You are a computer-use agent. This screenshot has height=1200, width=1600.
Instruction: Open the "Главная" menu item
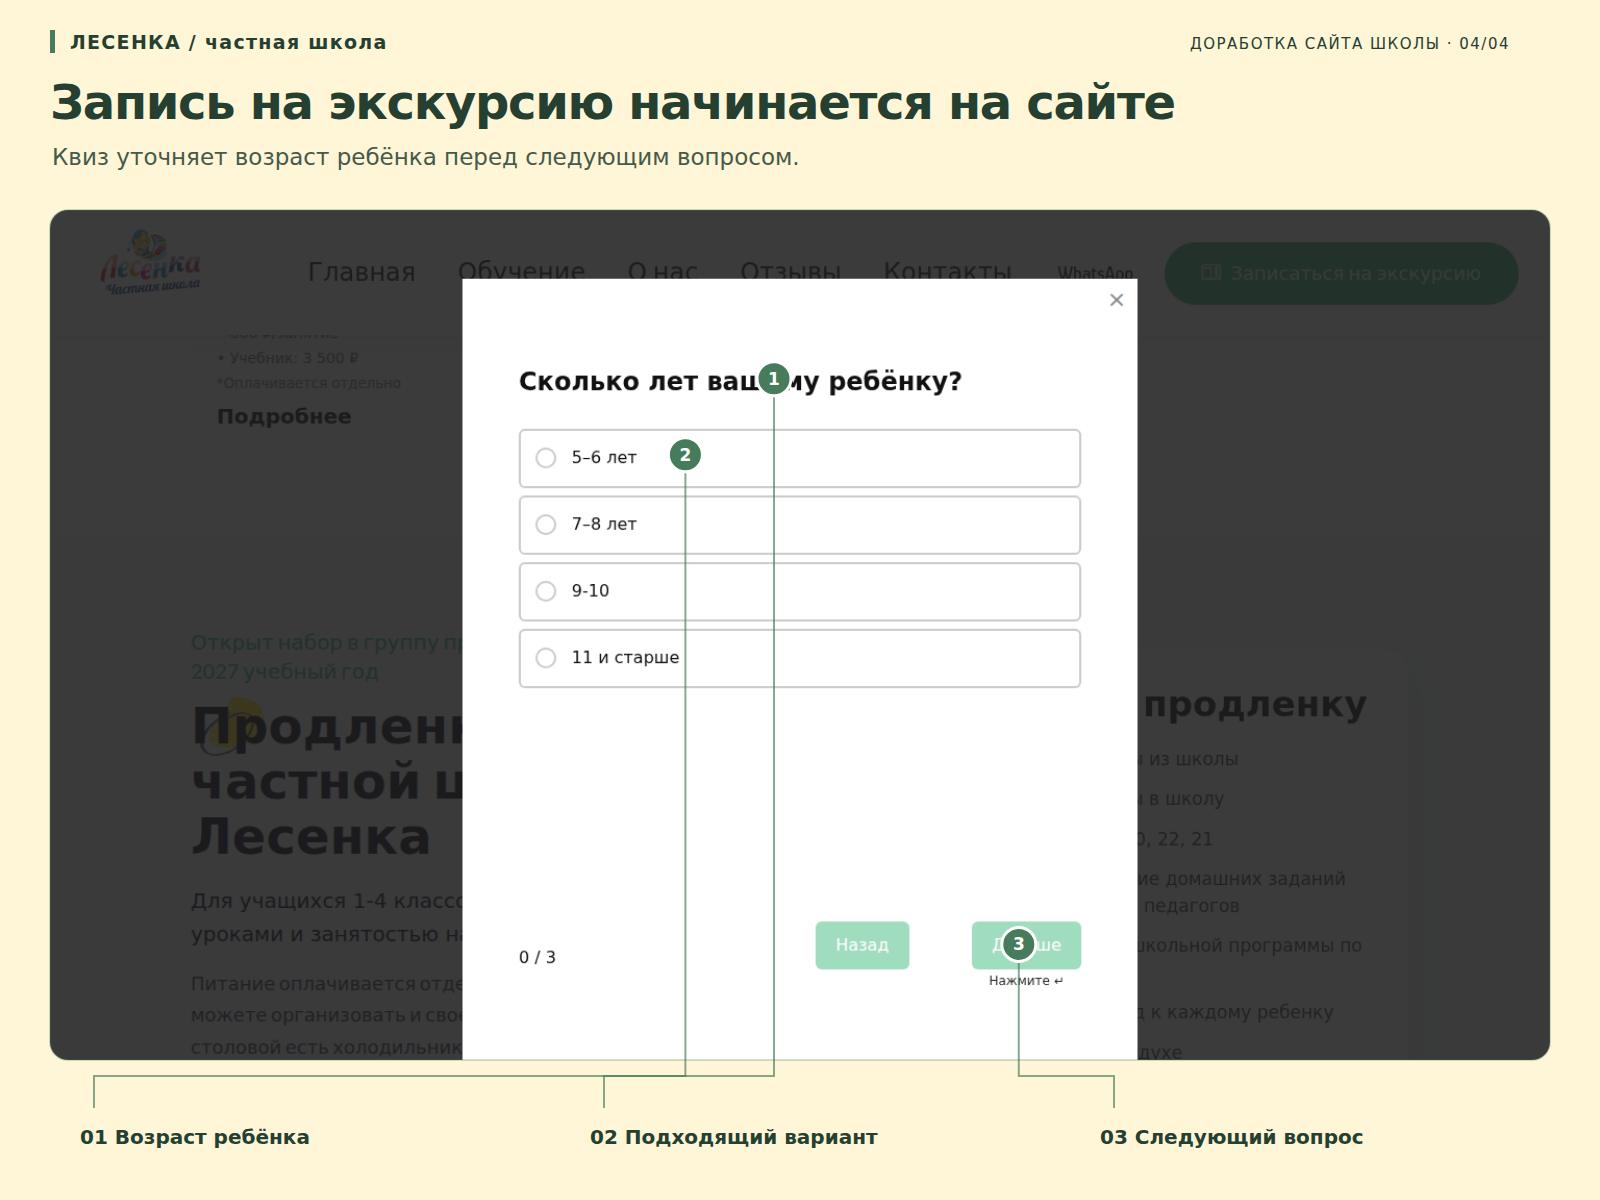pos(361,272)
